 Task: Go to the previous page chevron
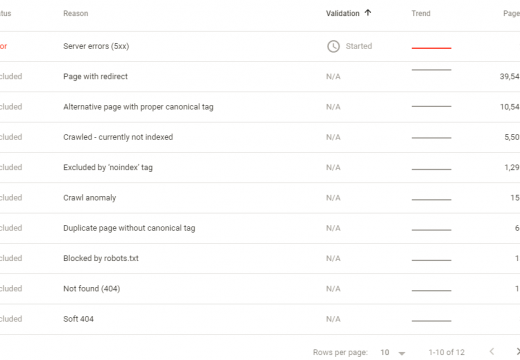[492, 351]
